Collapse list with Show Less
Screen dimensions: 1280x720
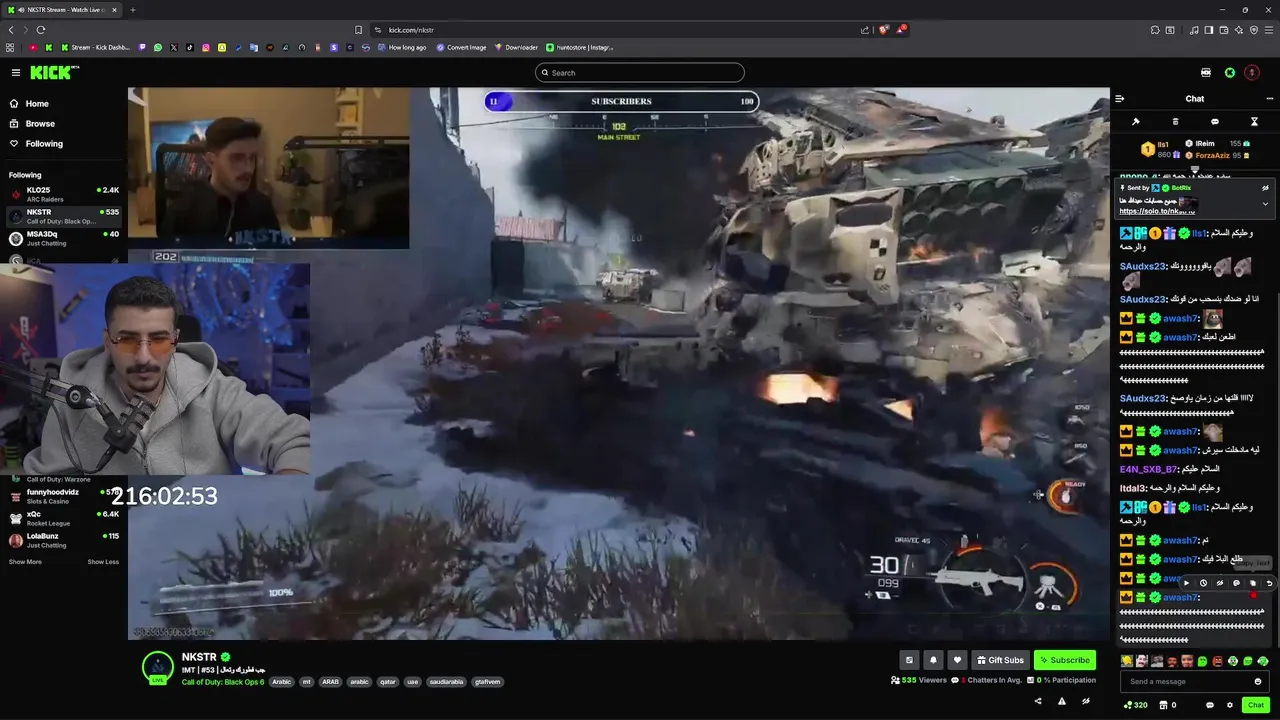[x=103, y=562]
